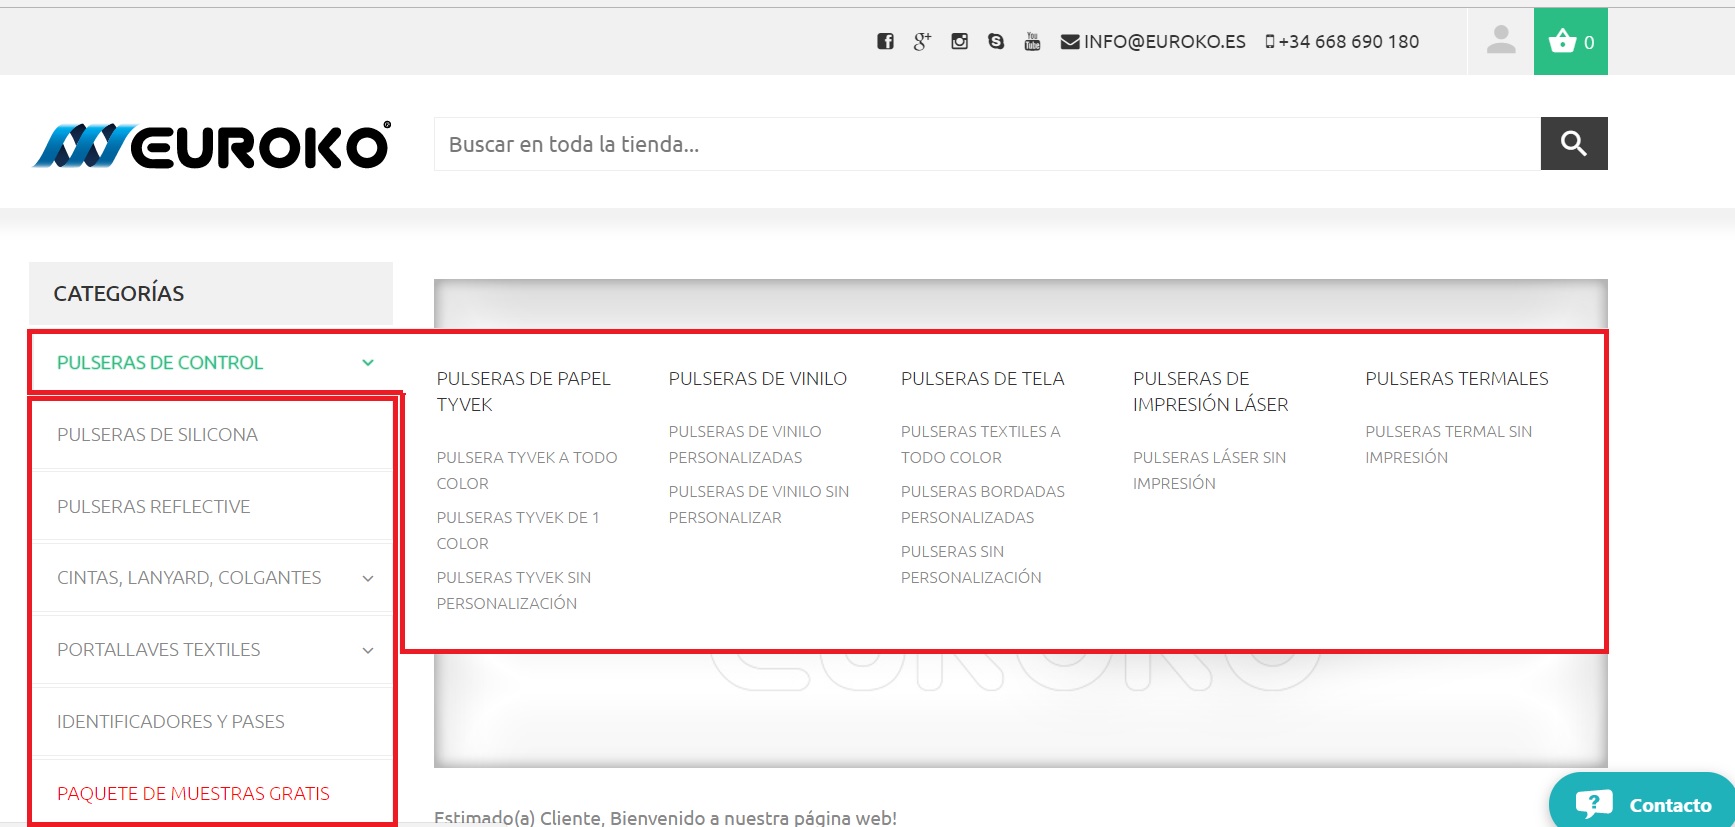Expand Portallaves Textiles chevron

pos(368,650)
